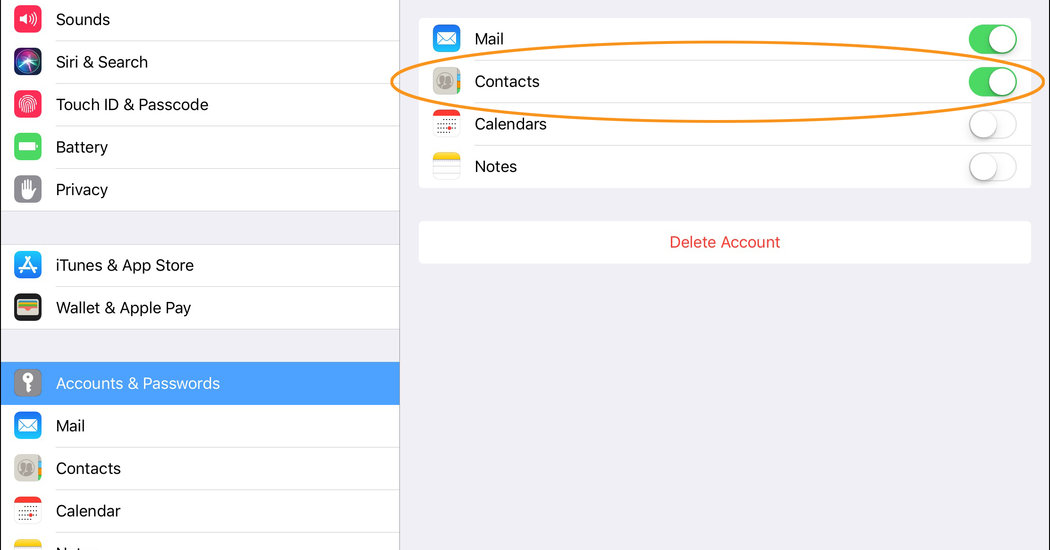Tap the Notes label in account panel
The image size is (1050, 550).
[x=496, y=166]
